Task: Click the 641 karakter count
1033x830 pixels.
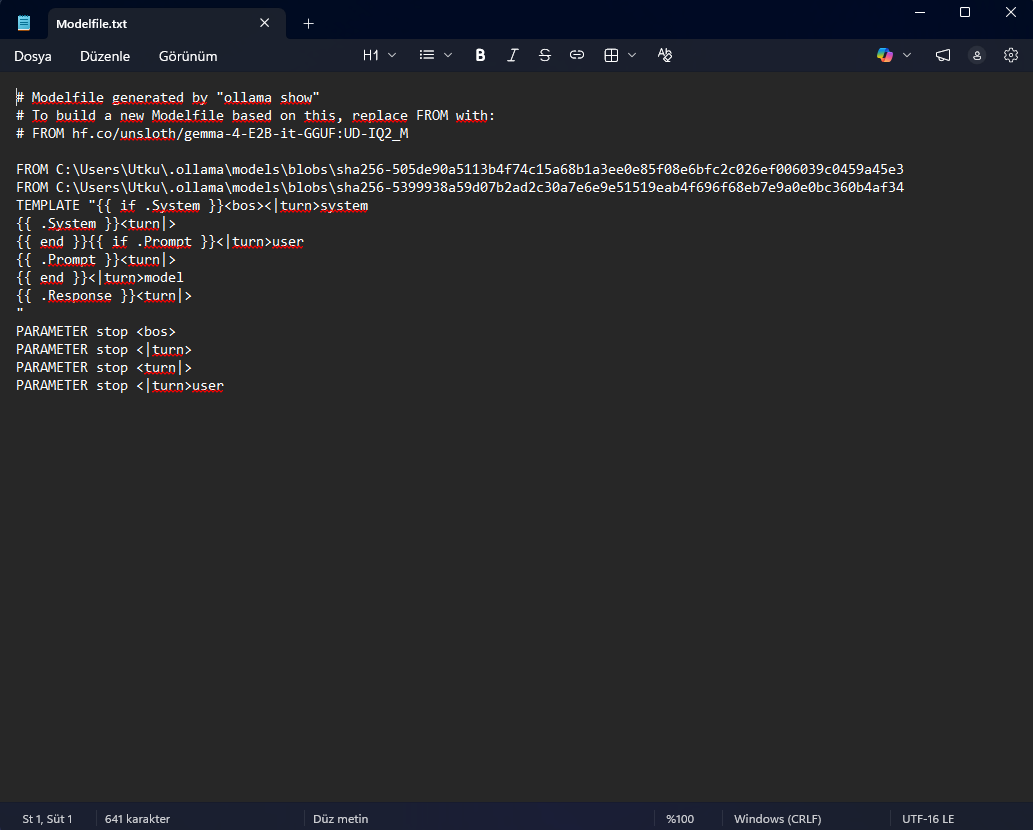Action: point(137,819)
